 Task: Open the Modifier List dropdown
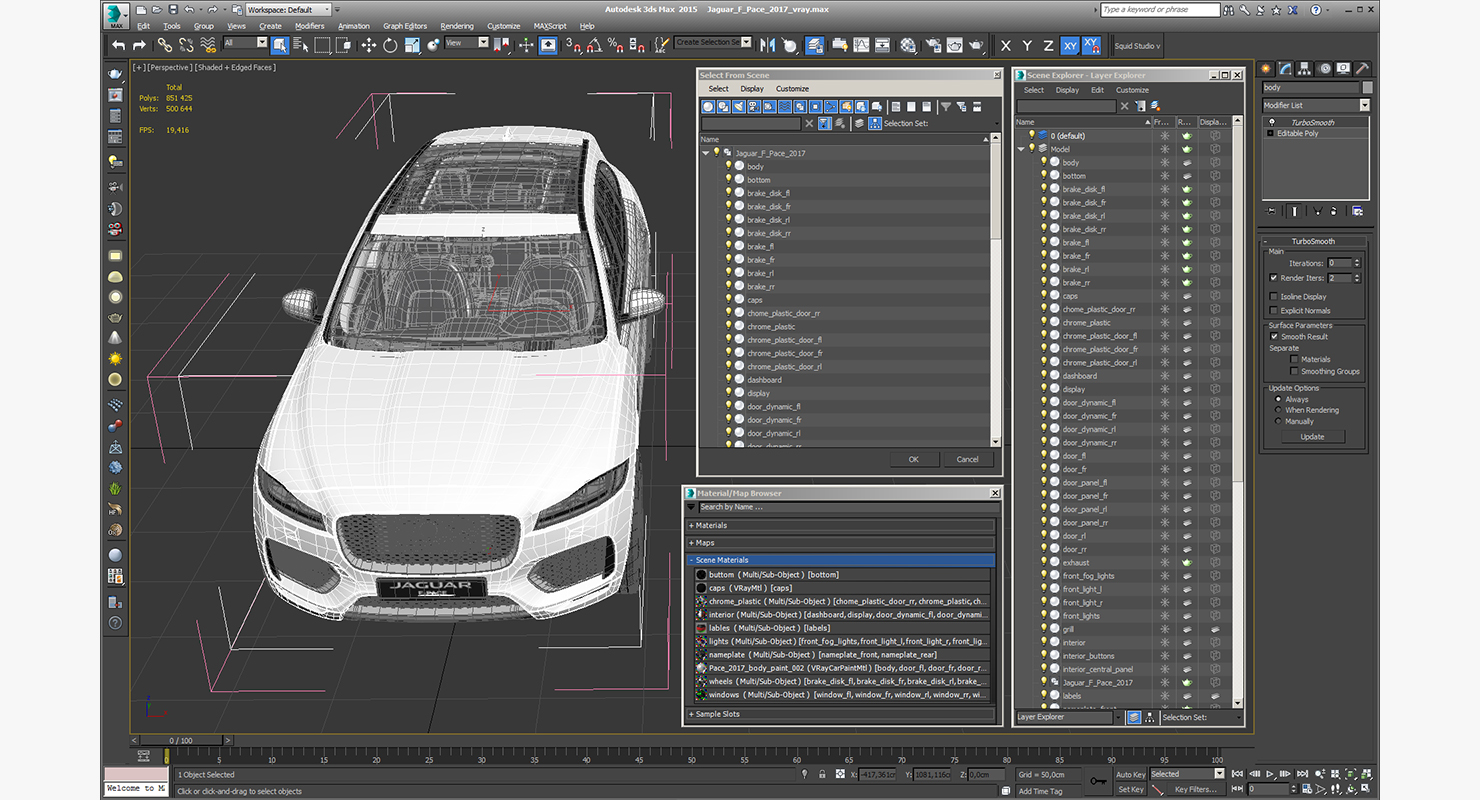coord(1315,105)
